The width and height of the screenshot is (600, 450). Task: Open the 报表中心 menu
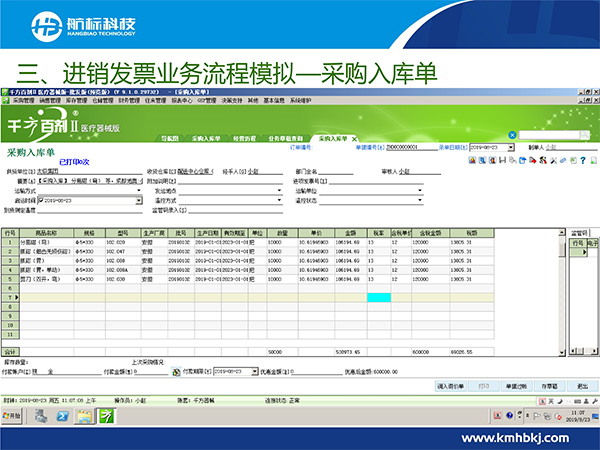182,100
